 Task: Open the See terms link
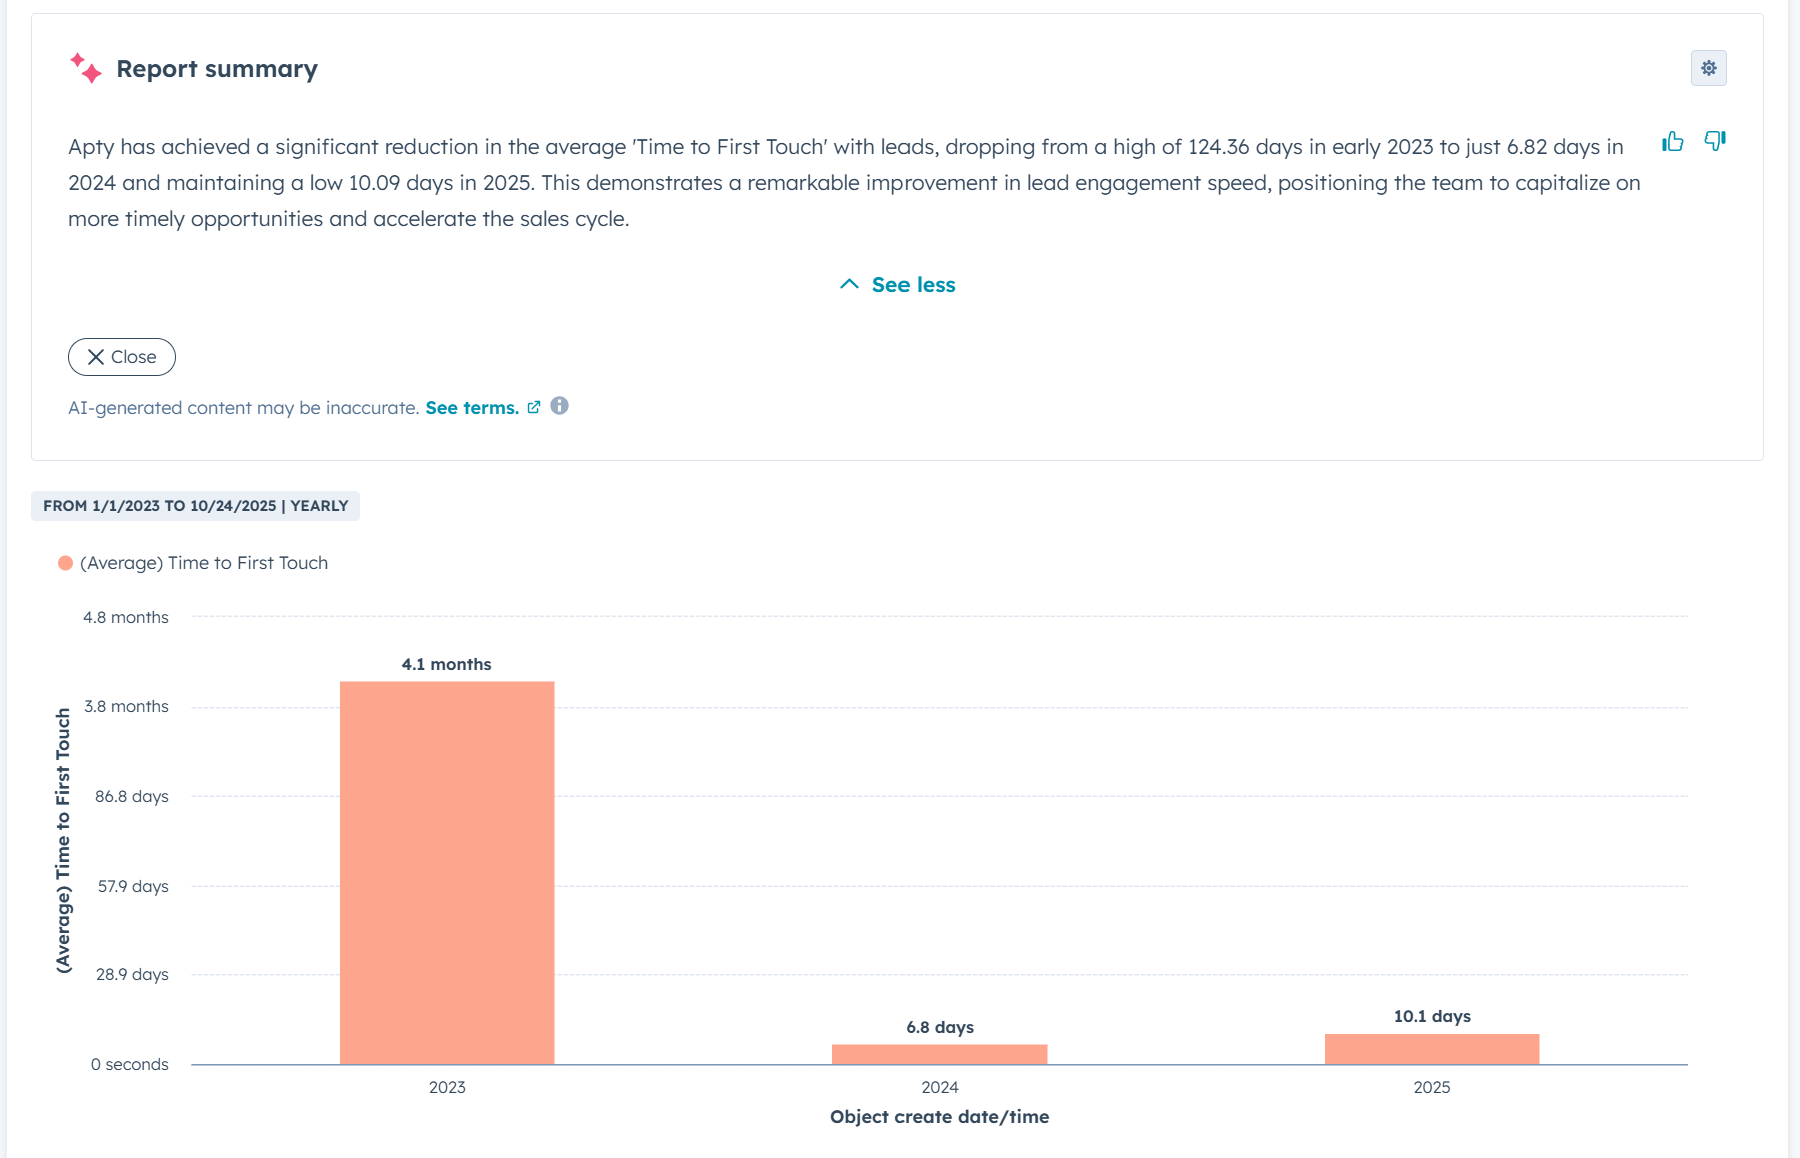(472, 408)
